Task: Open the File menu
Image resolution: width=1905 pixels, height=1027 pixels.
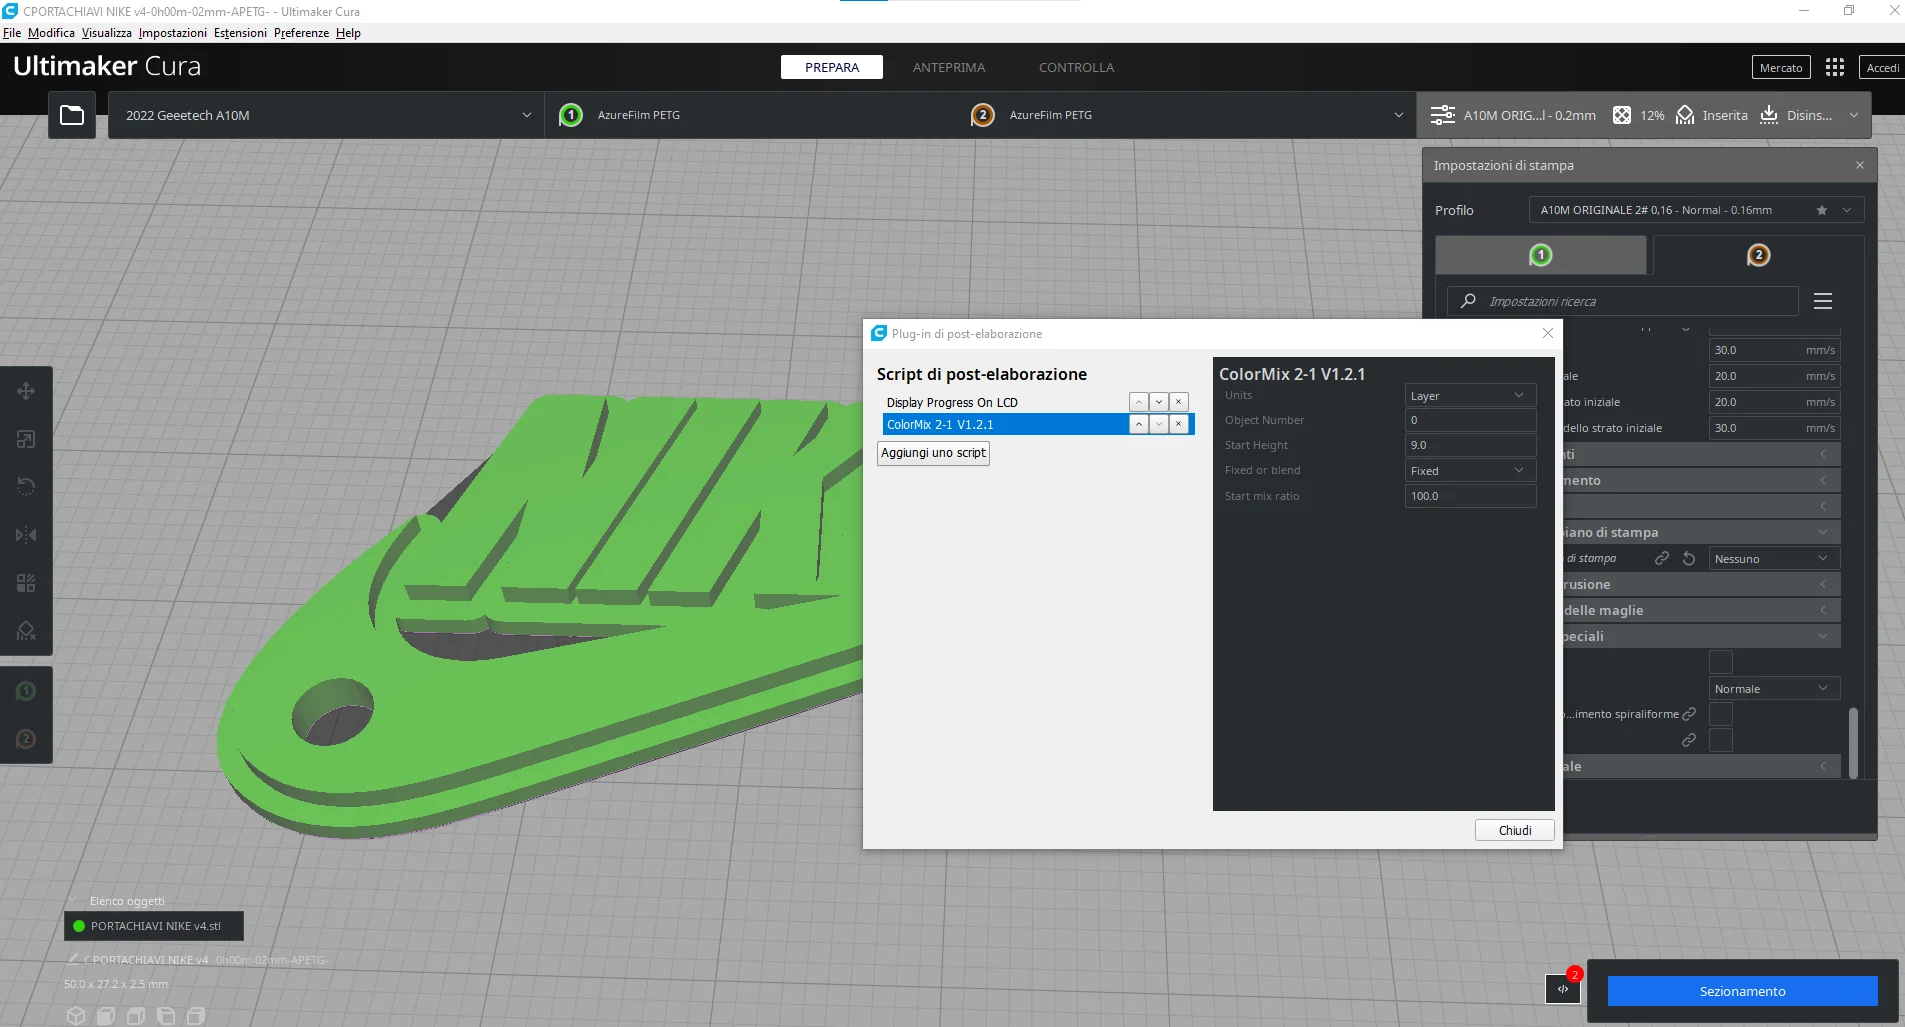Action: [12, 33]
